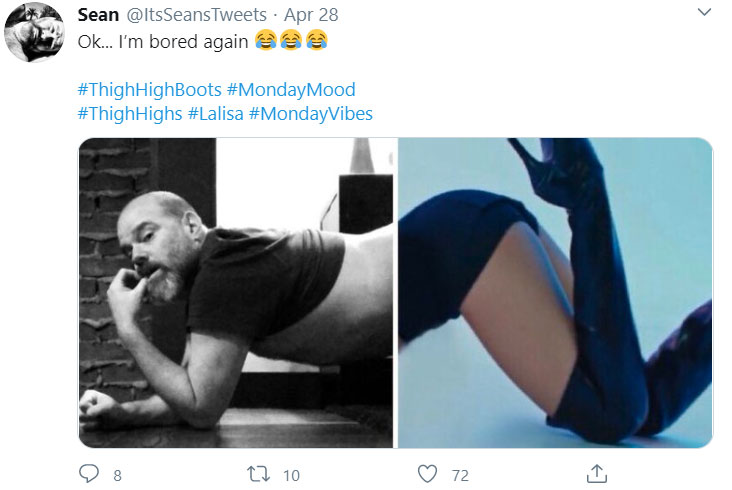Like the tweet with the heart icon
The height and width of the screenshot is (490, 732).
(x=428, y=474)
